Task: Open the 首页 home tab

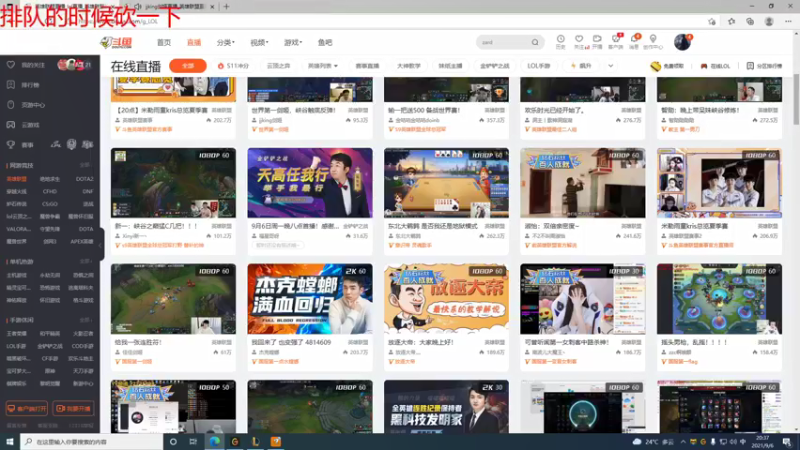Action: [x=164, y=42]
